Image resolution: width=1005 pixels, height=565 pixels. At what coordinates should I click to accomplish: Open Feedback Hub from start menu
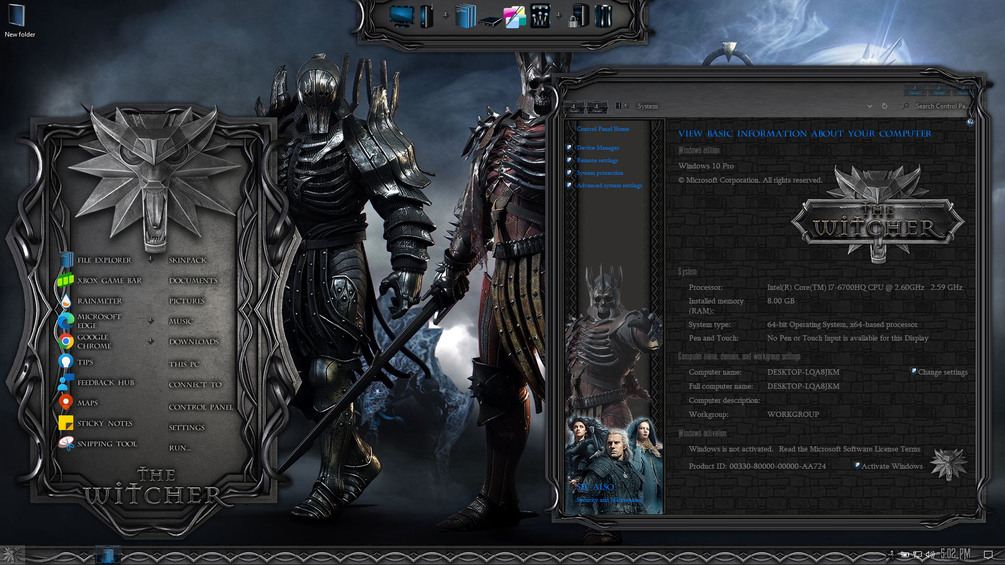point(96,382)
